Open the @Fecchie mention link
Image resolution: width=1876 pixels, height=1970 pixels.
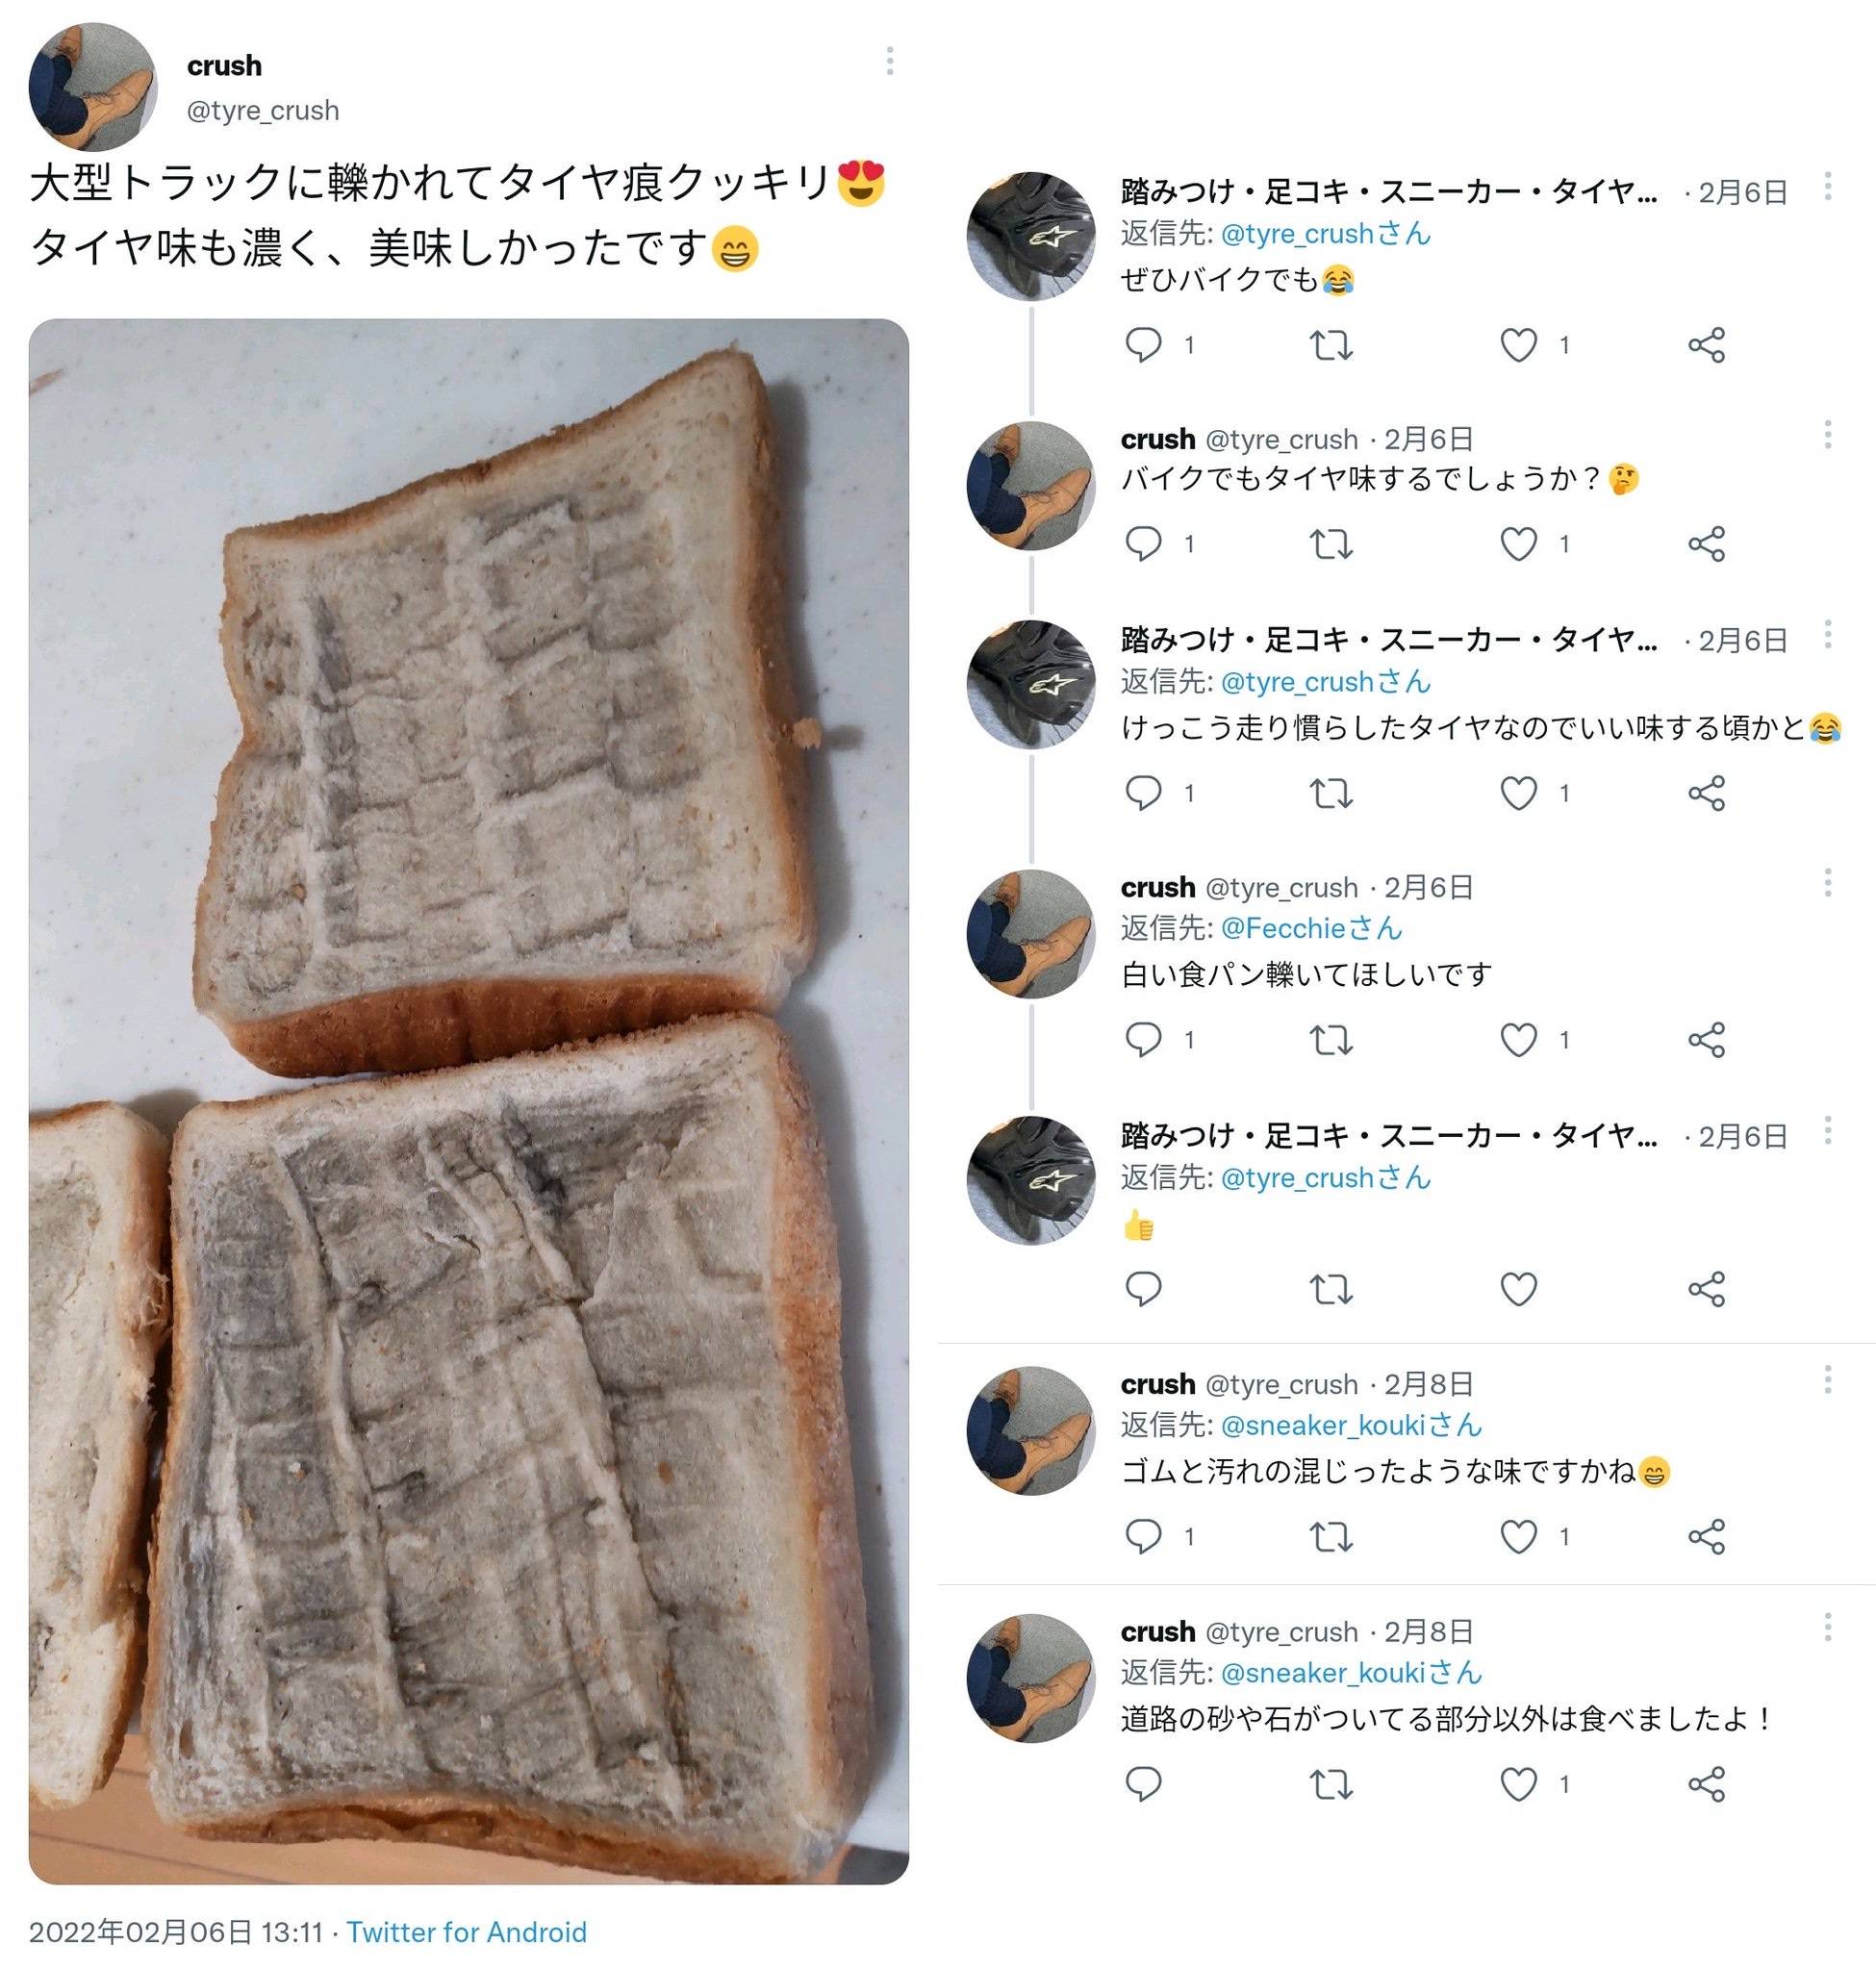1311,928
